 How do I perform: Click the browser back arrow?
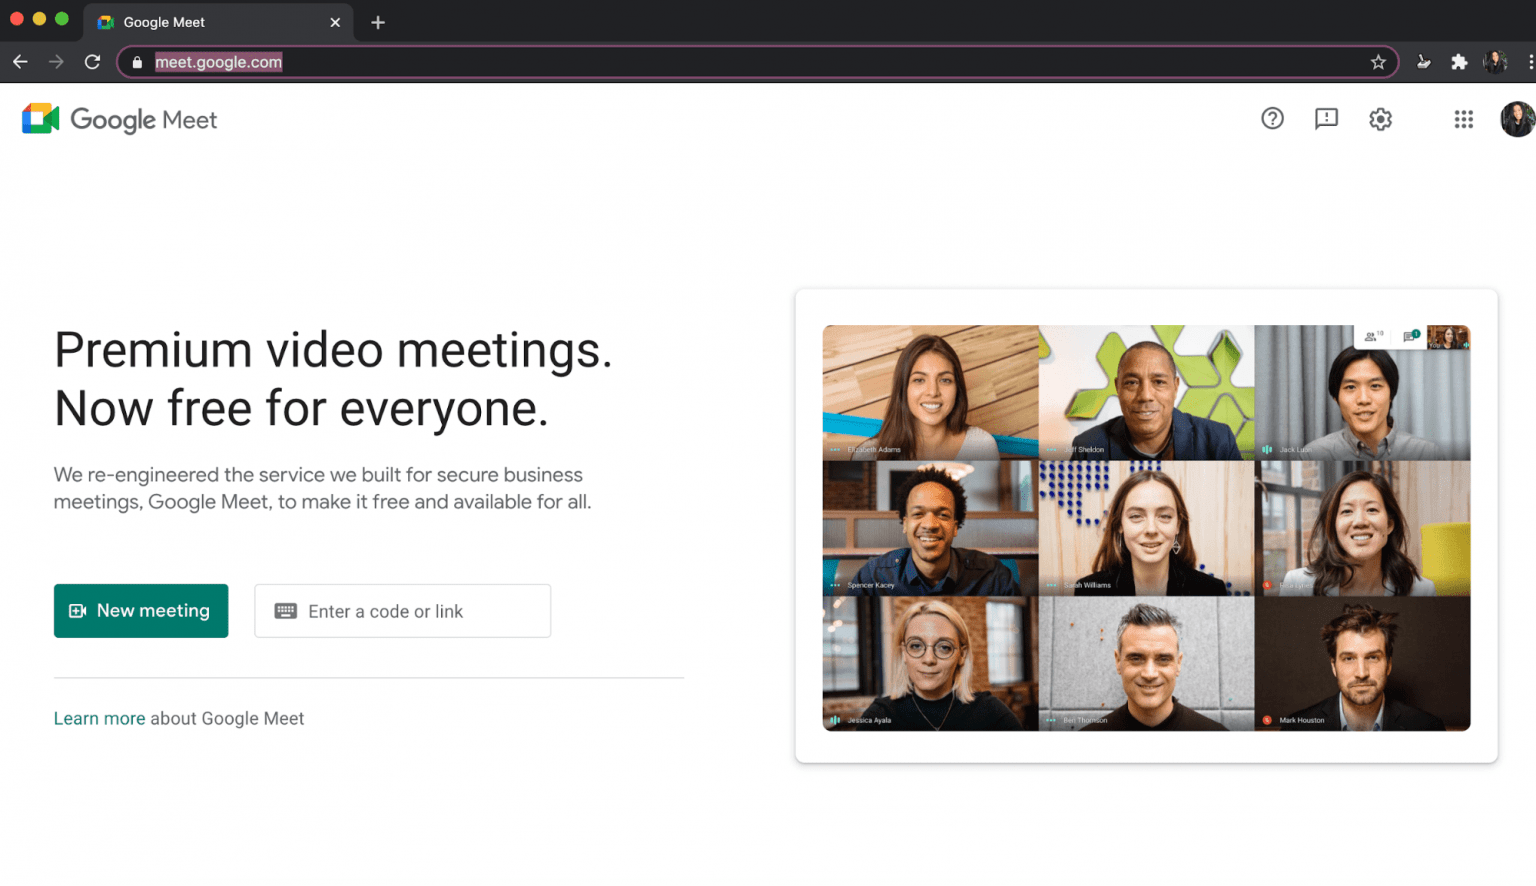20,61
